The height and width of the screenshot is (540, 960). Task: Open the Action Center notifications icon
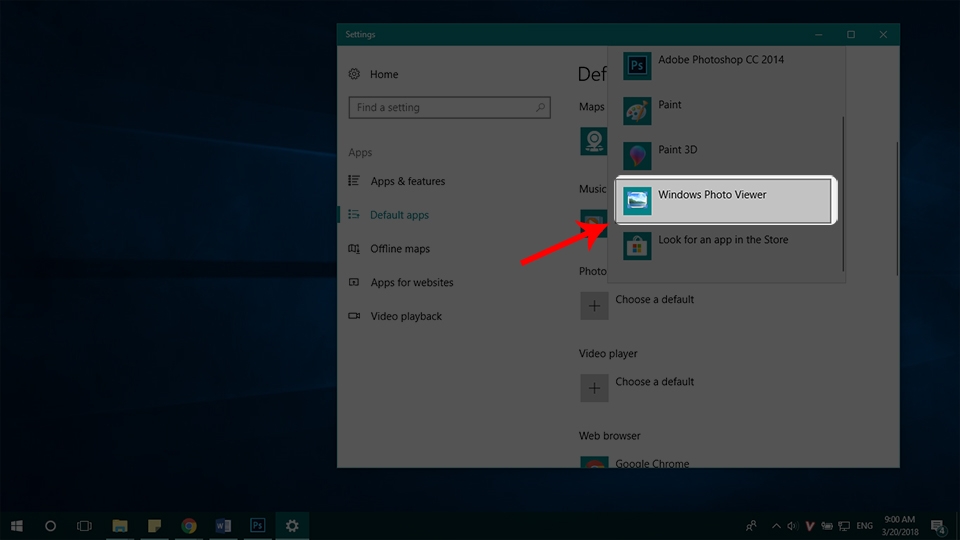[937, 526]
